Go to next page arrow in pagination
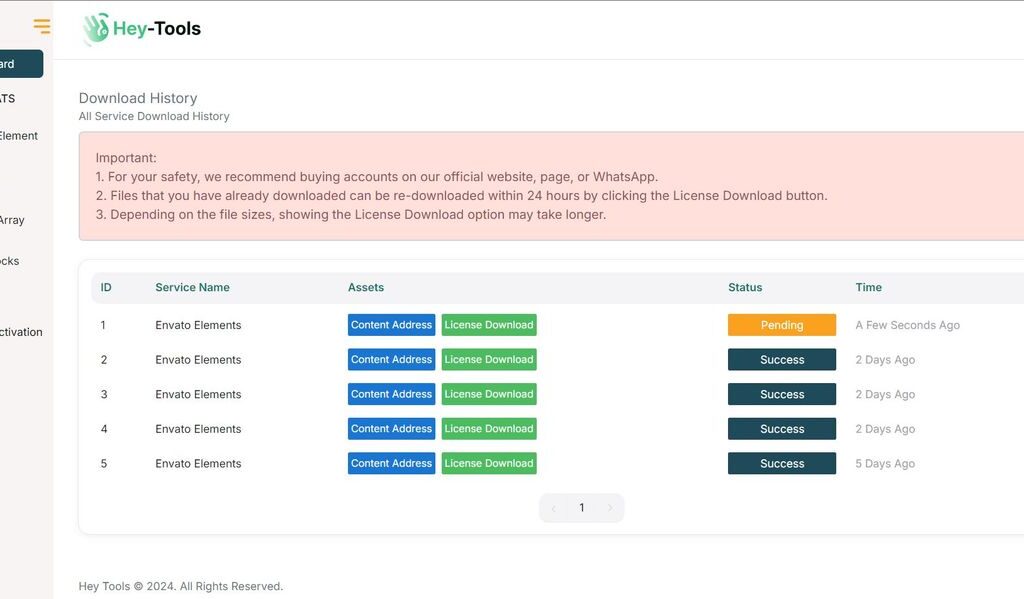The height and width of the screenshot is (599, 1024). (x=610, y=508)
